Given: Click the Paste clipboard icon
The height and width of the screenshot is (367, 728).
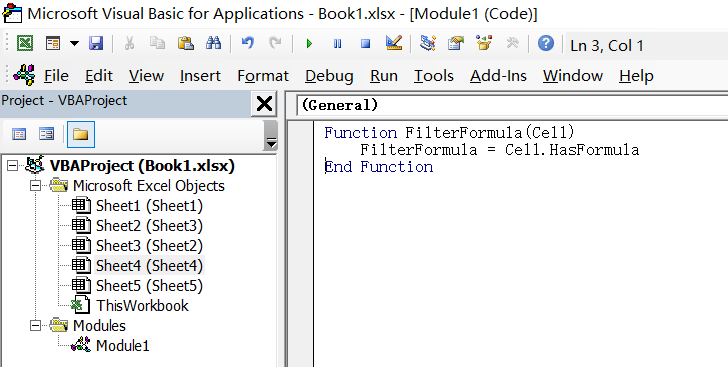Looking at the screenshot, I should coord(186,44).
